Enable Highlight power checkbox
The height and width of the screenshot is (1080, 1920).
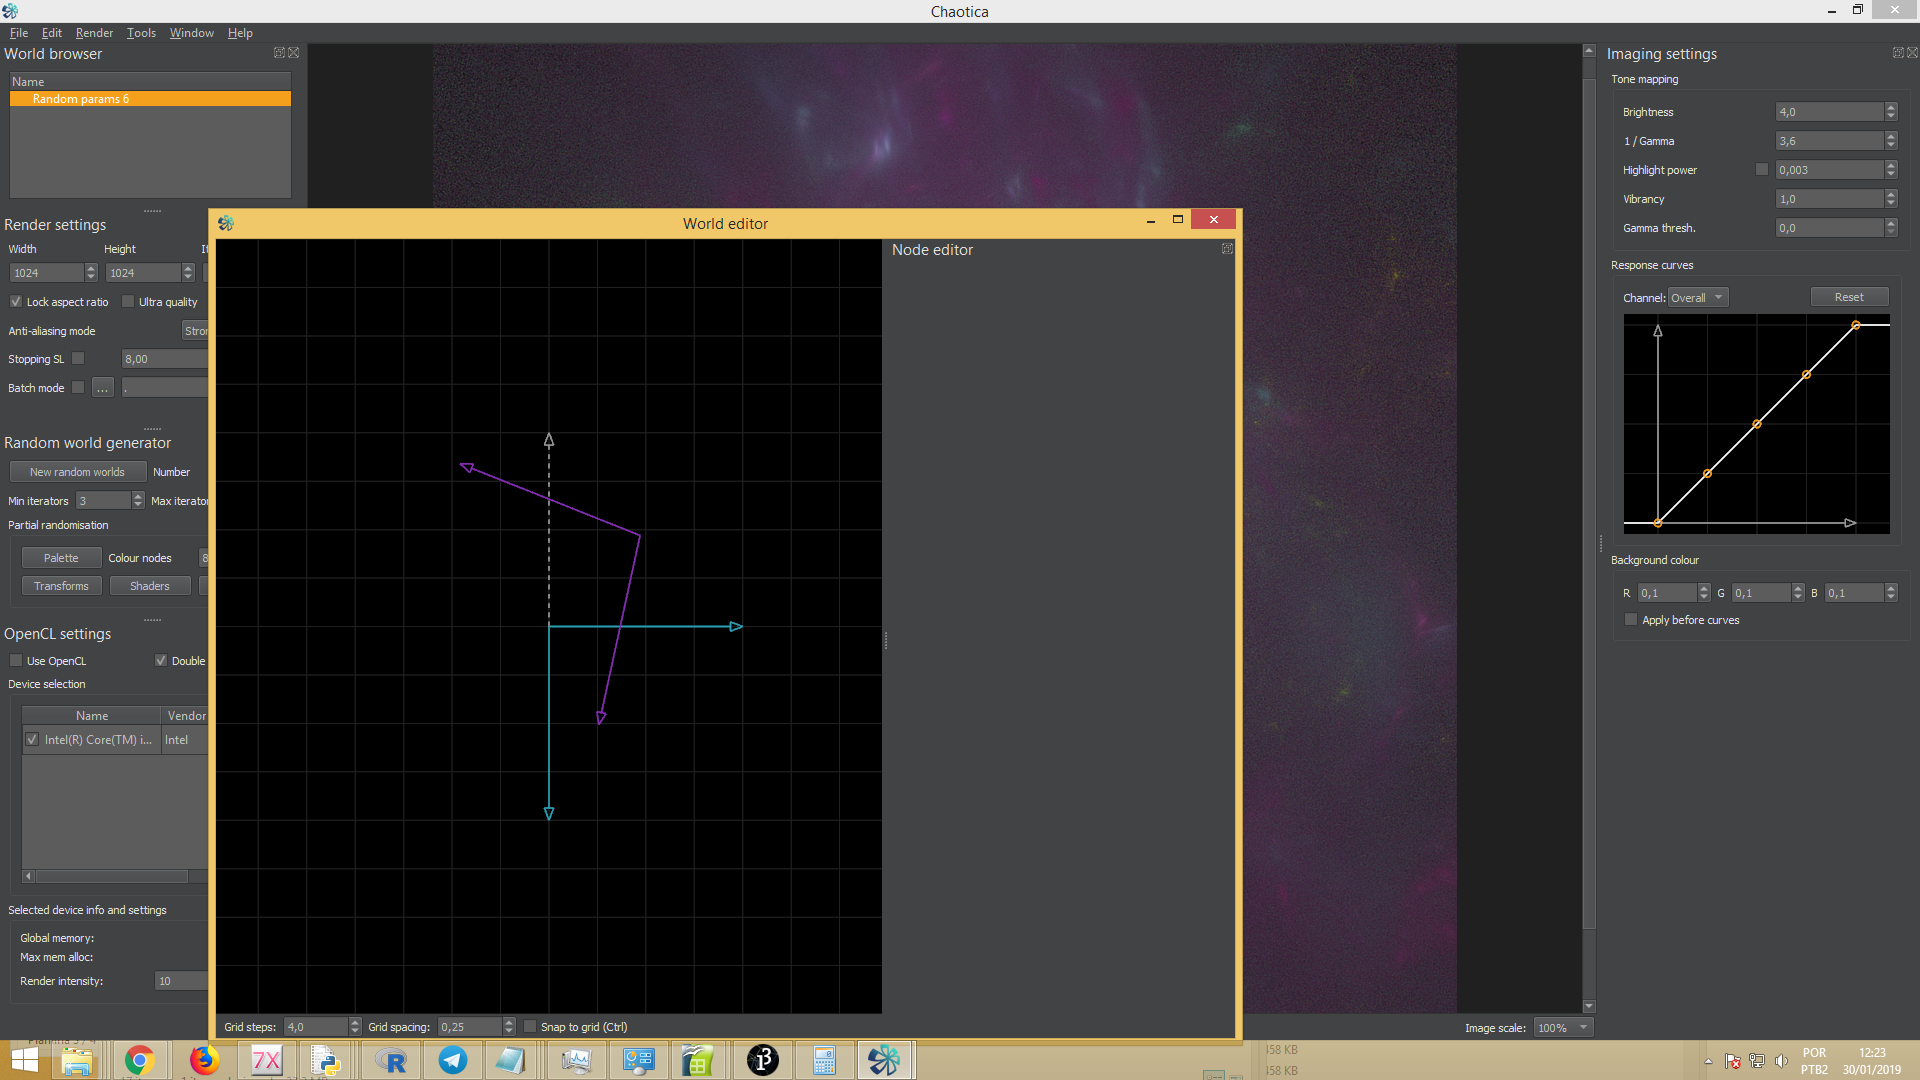pyautogui.click(x=1762, y=169)
